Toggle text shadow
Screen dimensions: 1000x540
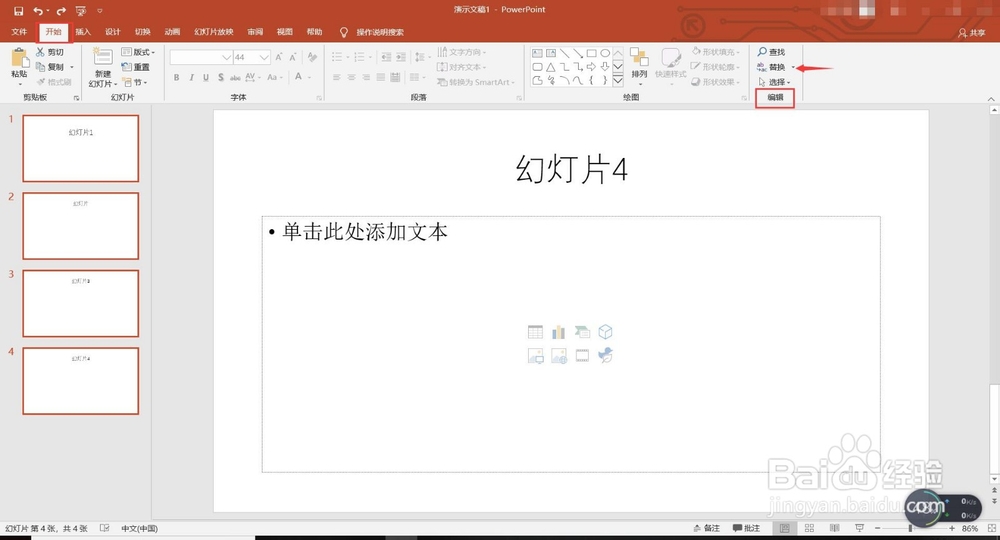(x=221, y=77)
